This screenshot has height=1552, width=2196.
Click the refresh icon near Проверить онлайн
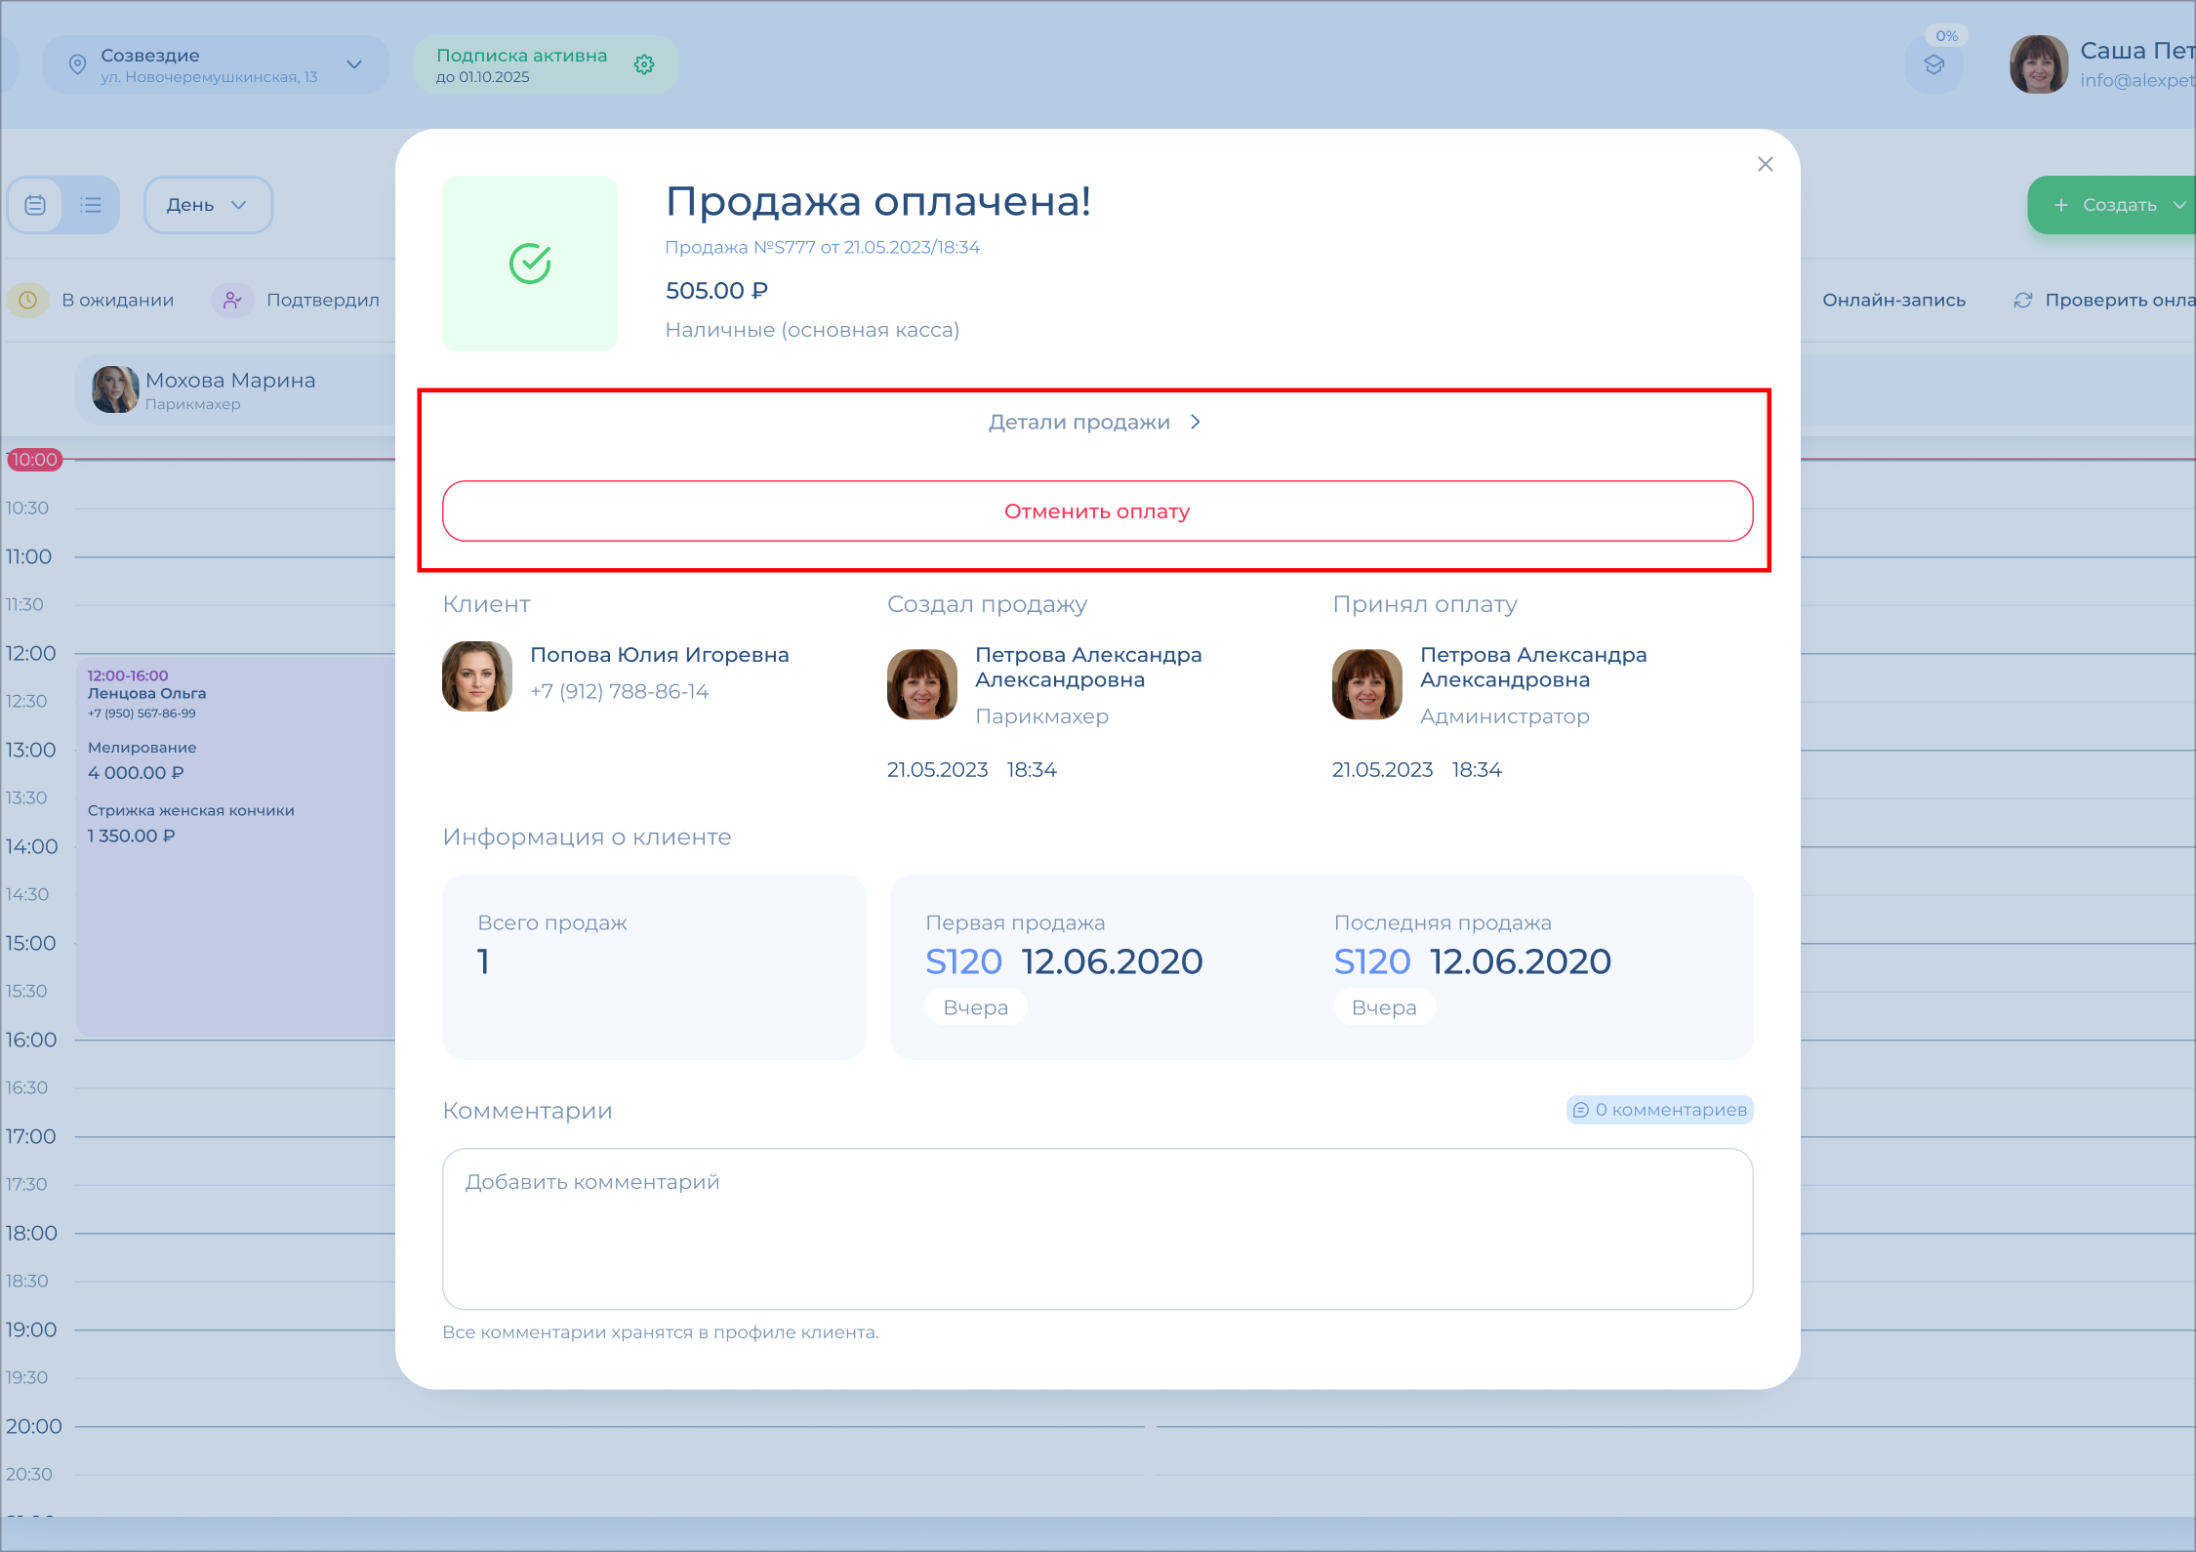2022,300
